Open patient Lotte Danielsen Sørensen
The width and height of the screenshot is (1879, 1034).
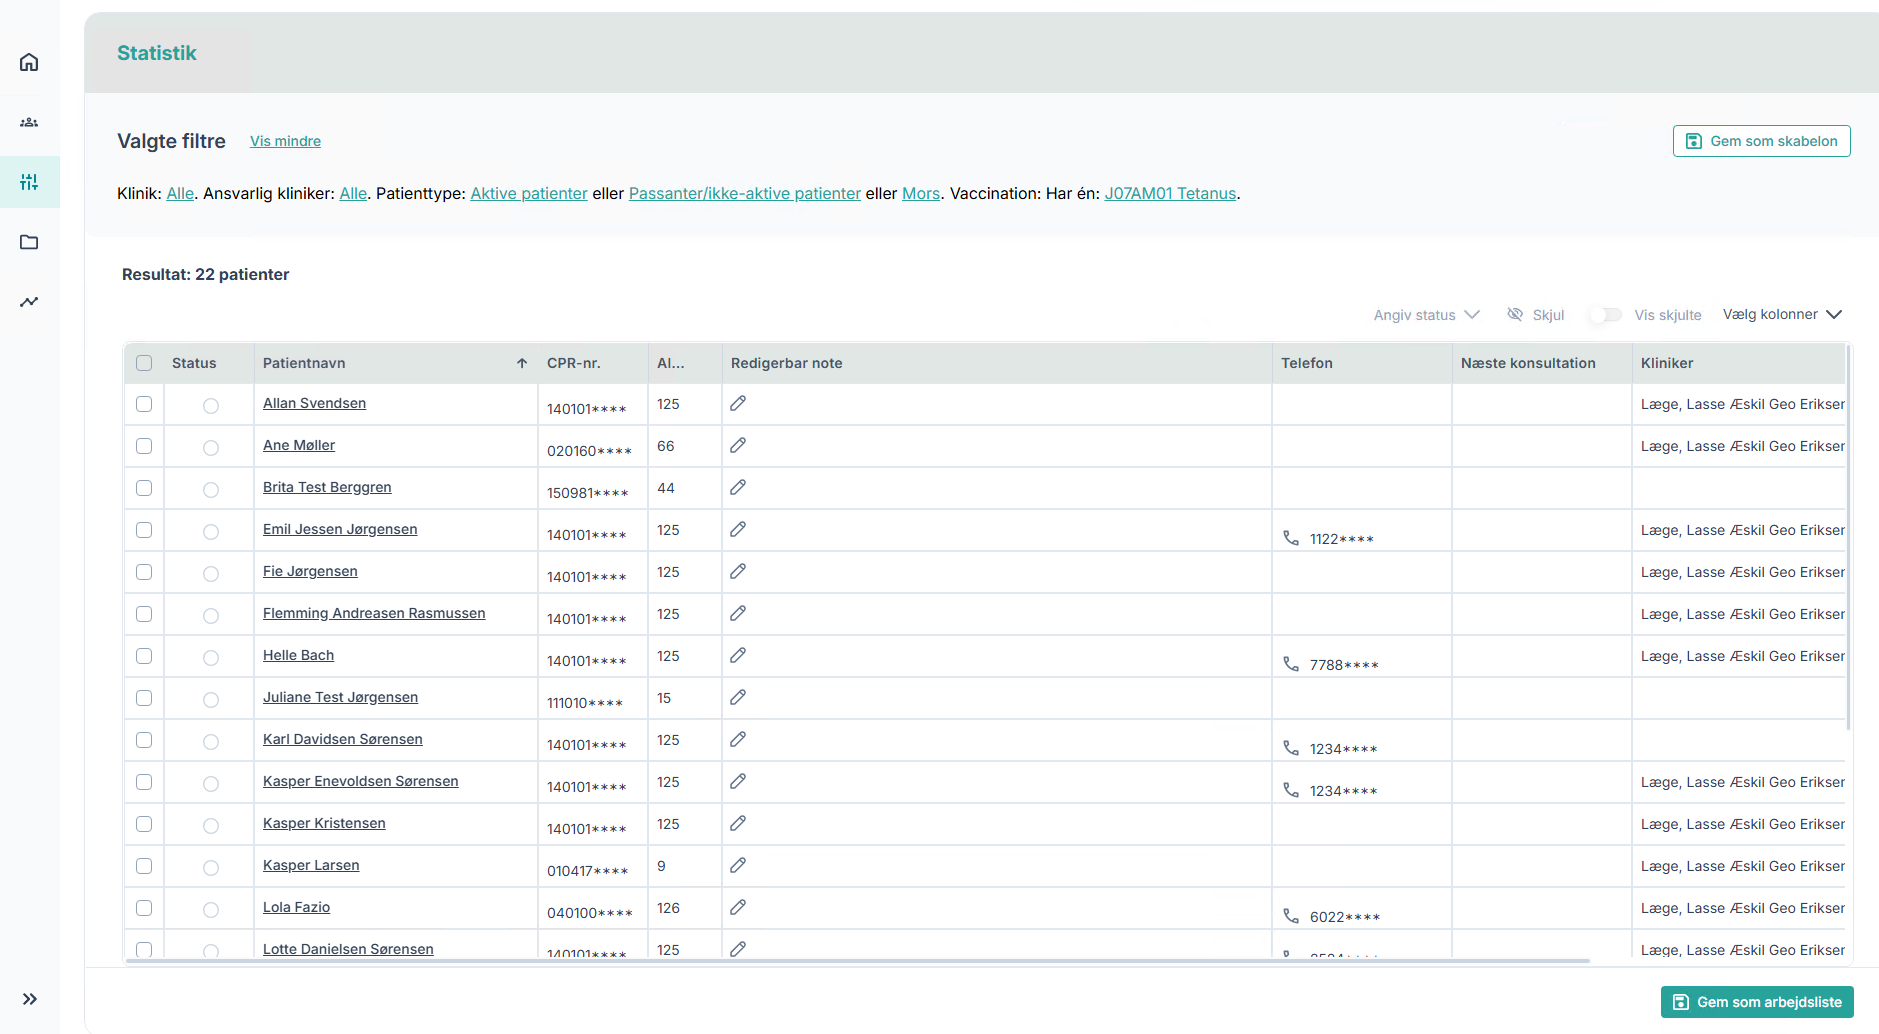348,948
